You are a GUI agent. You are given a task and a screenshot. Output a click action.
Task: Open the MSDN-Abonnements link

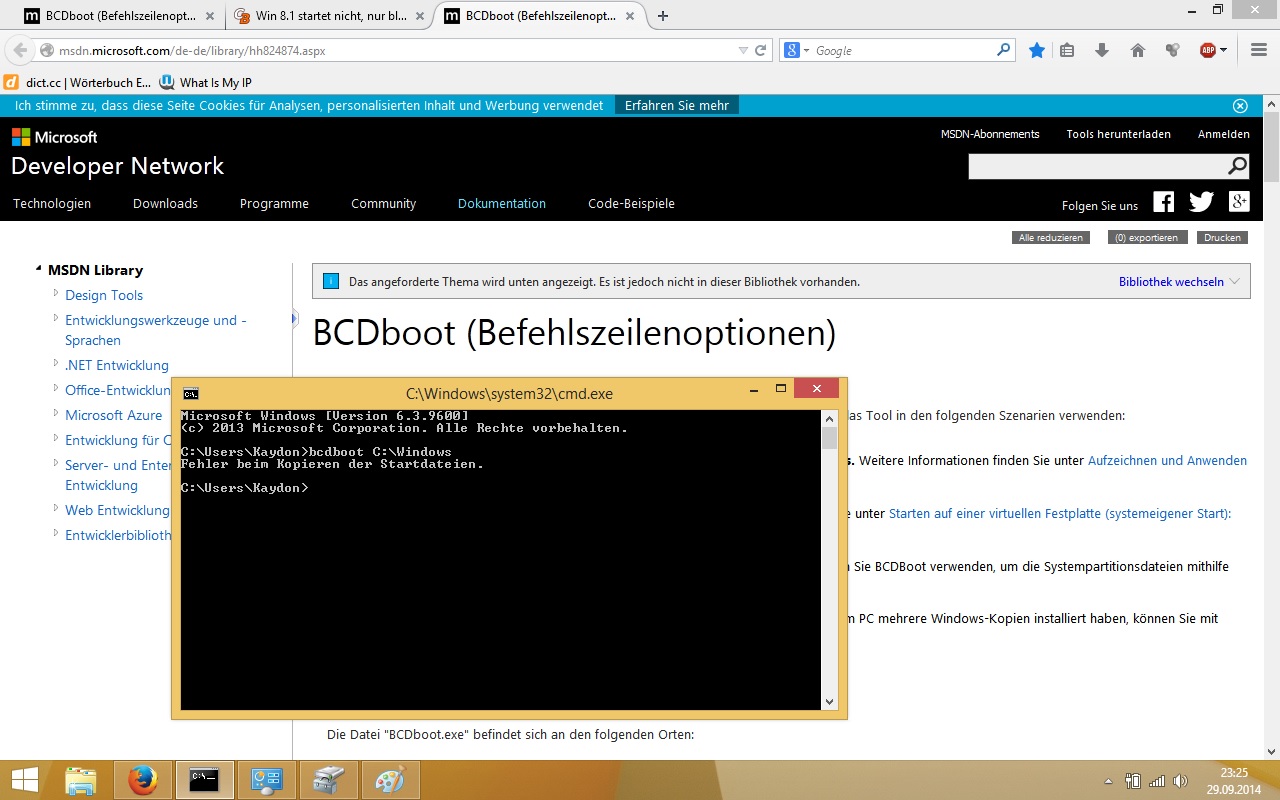tap(990, 134)
